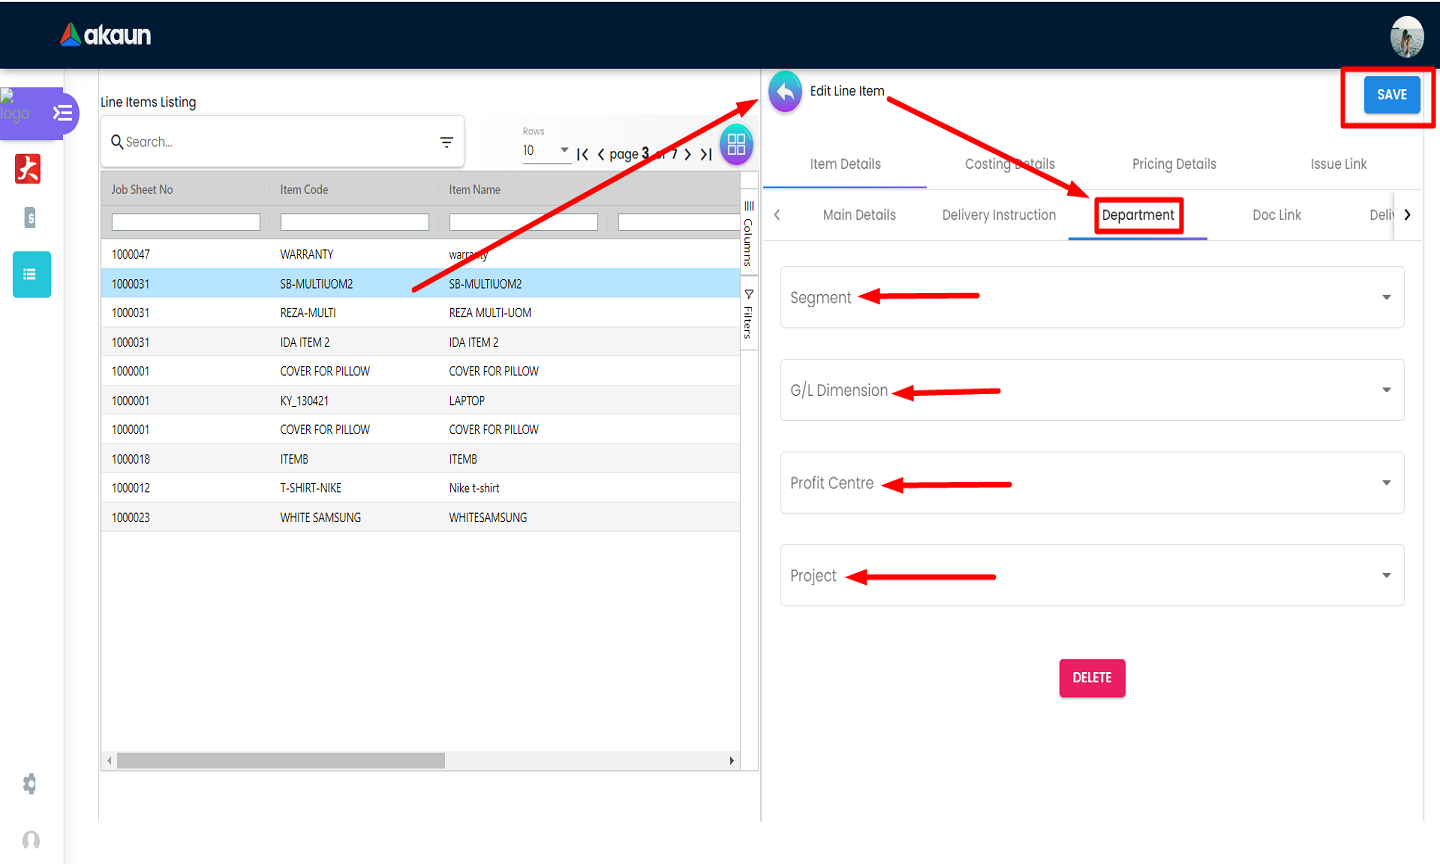
Task: Go to the last page of listing
Action: pos(706,154)
